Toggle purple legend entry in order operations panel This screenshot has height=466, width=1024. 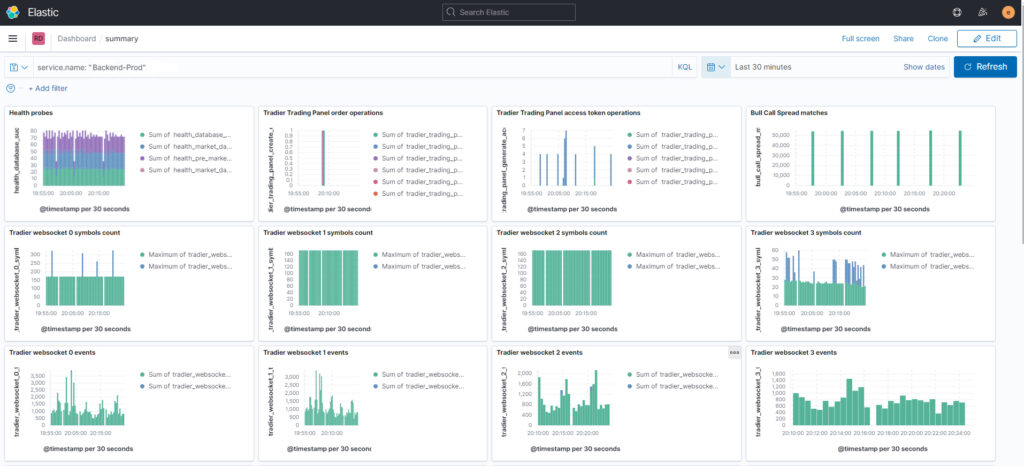point(418,158)
